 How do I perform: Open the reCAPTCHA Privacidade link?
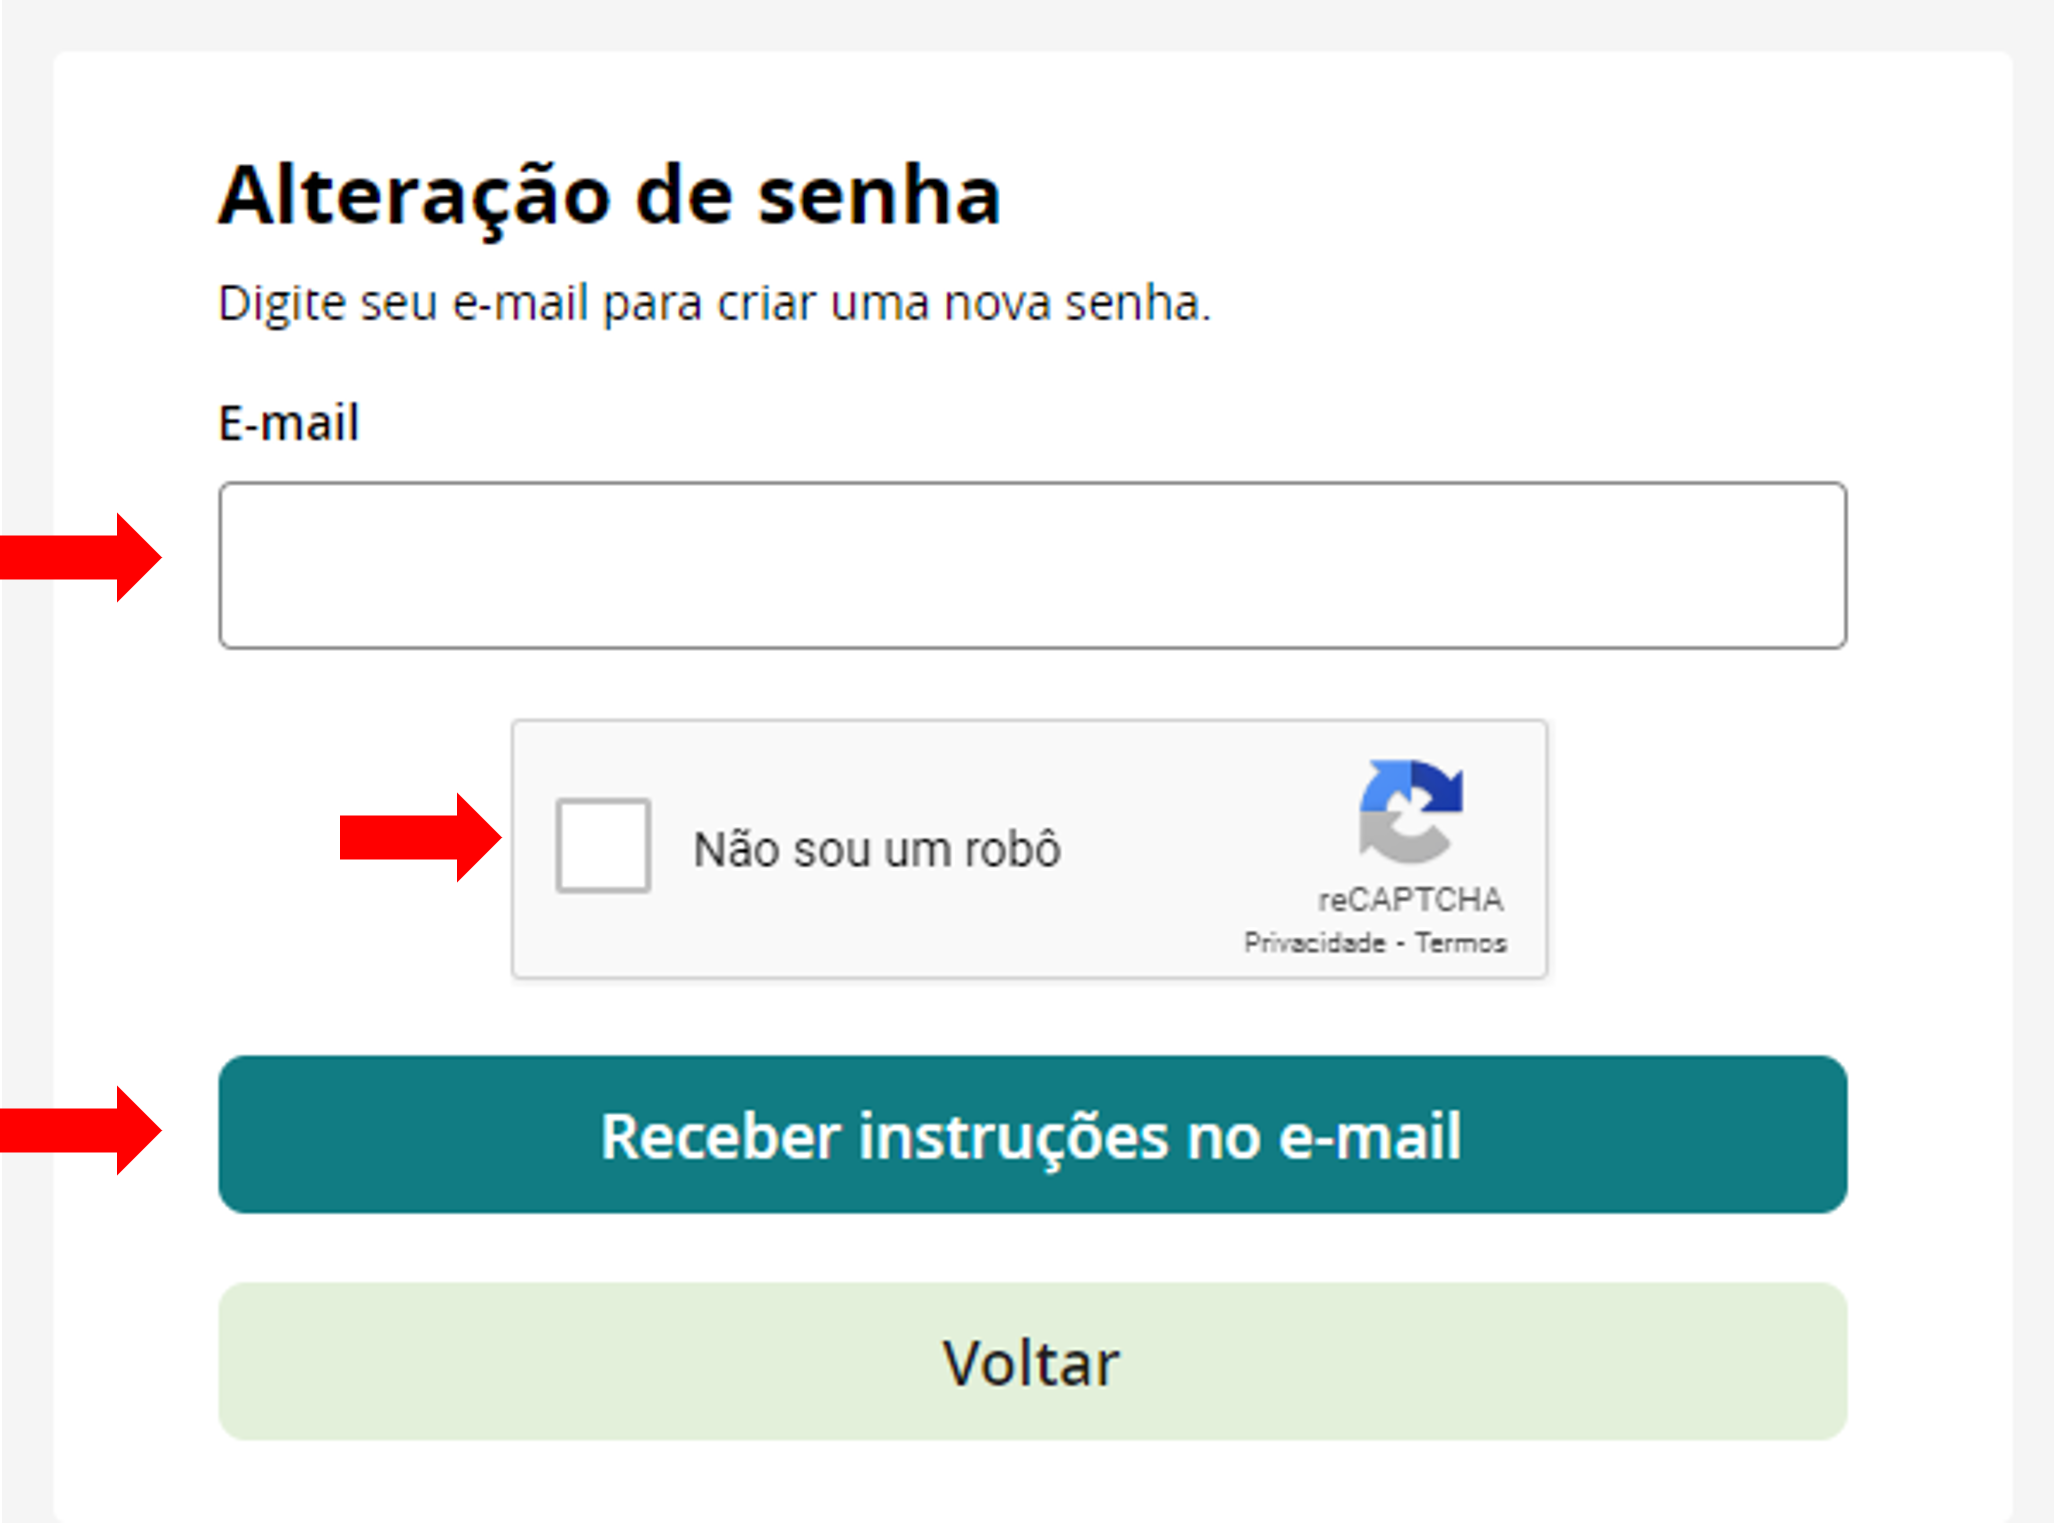click(1314, 943)
